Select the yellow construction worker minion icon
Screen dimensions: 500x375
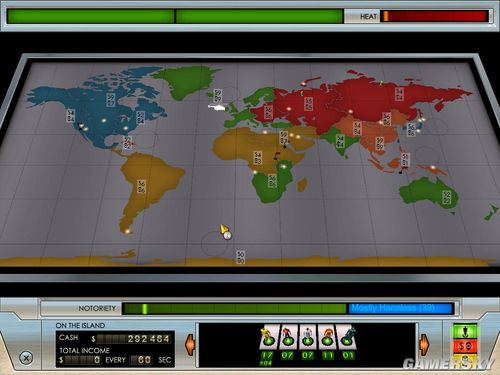click(268, 338)
